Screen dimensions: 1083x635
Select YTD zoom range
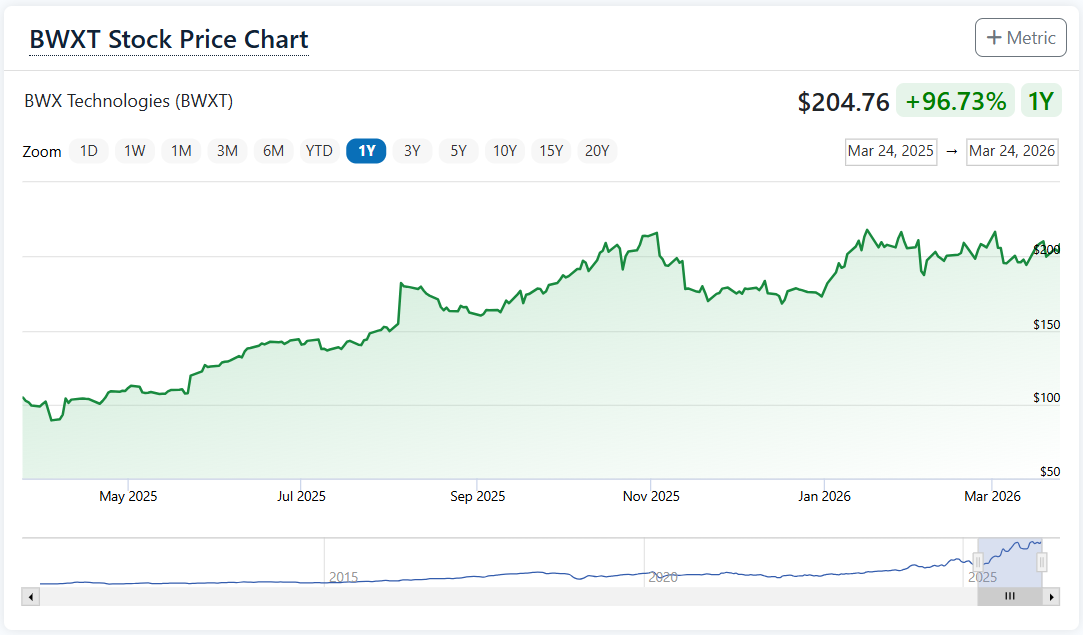[319, 151]
